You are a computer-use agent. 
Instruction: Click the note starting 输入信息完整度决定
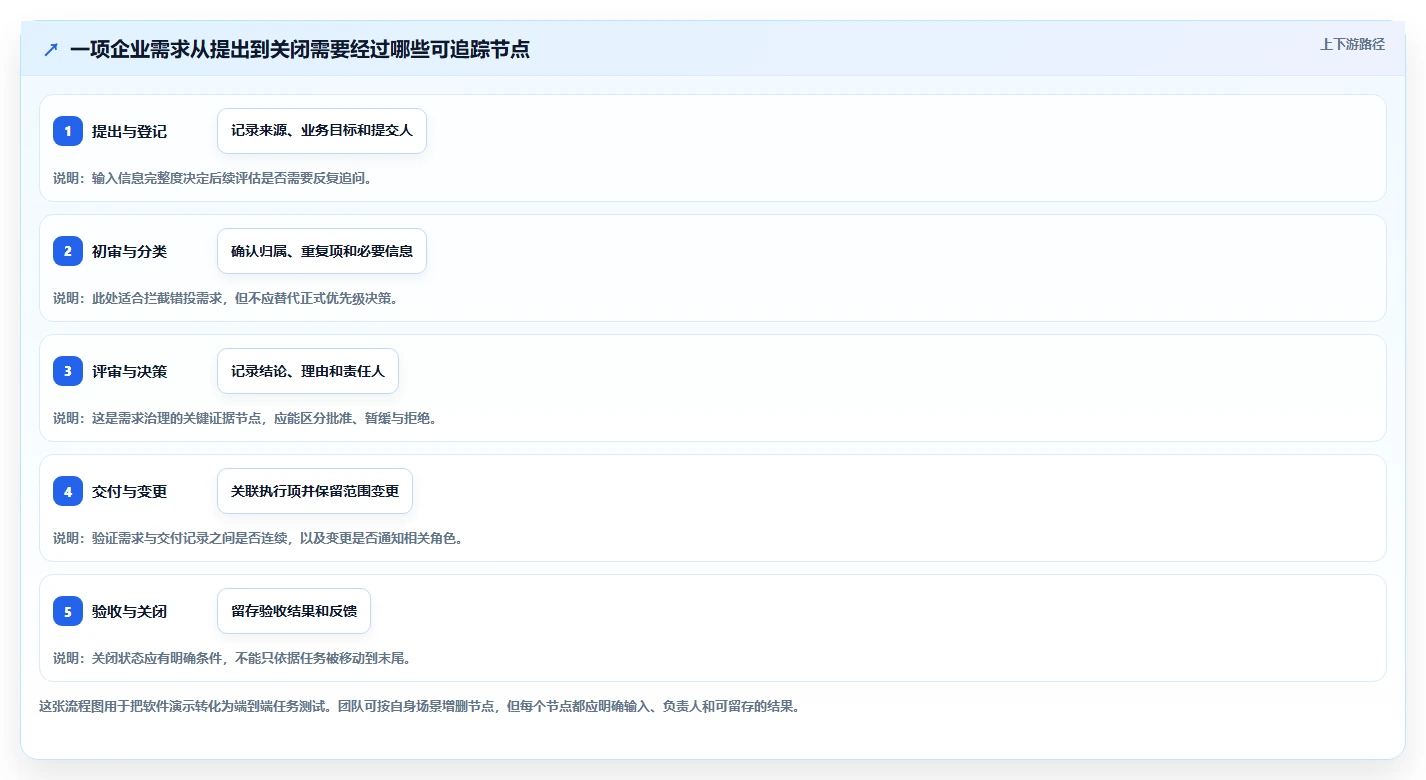click(212, 178)
